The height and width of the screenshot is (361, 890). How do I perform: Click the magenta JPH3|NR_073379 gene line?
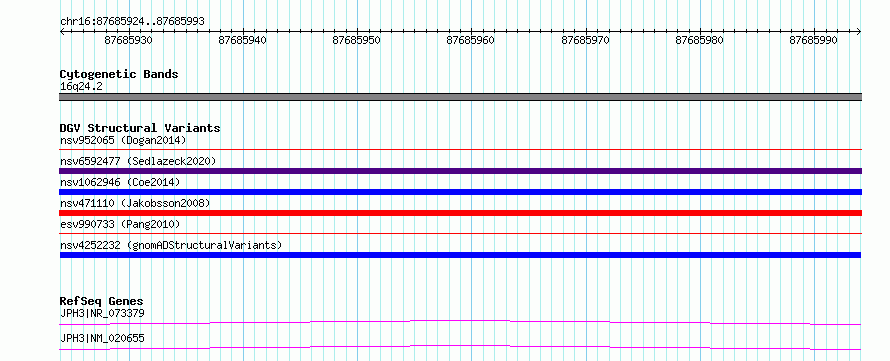click(460, 322)
